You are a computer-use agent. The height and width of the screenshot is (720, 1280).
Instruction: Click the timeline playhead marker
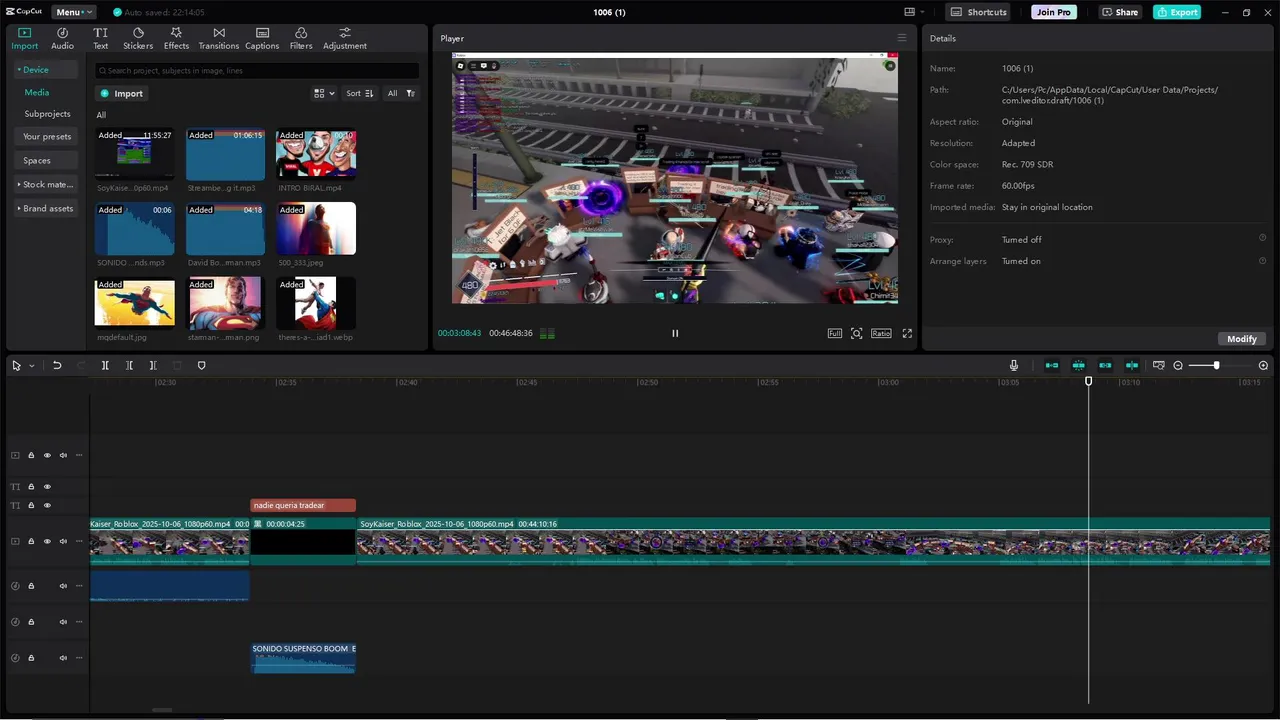click(x=1089, y=381)
